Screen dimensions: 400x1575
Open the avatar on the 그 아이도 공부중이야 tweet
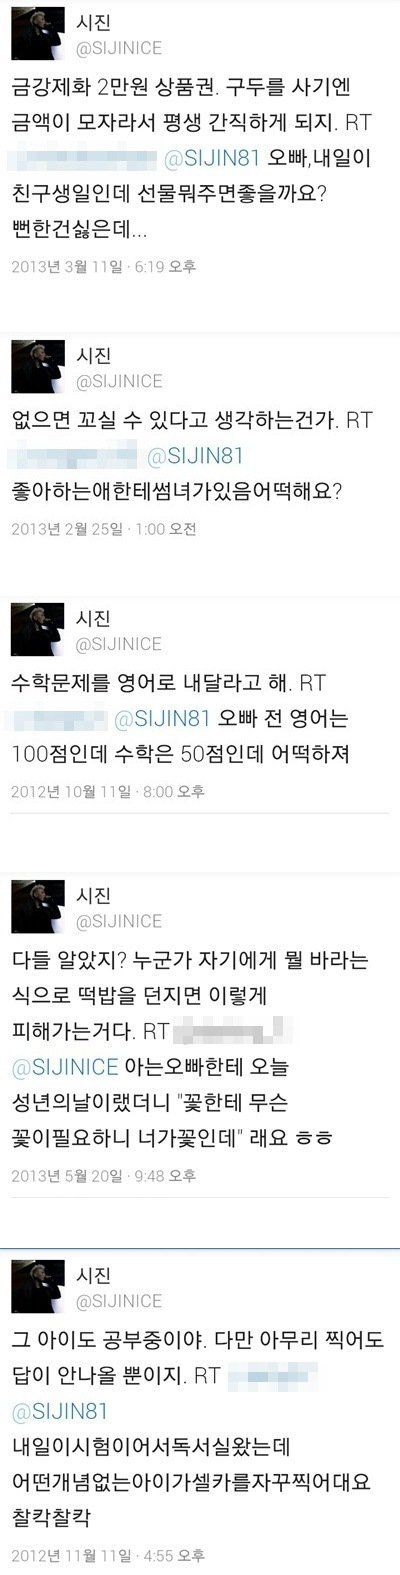coord(38,1287)
